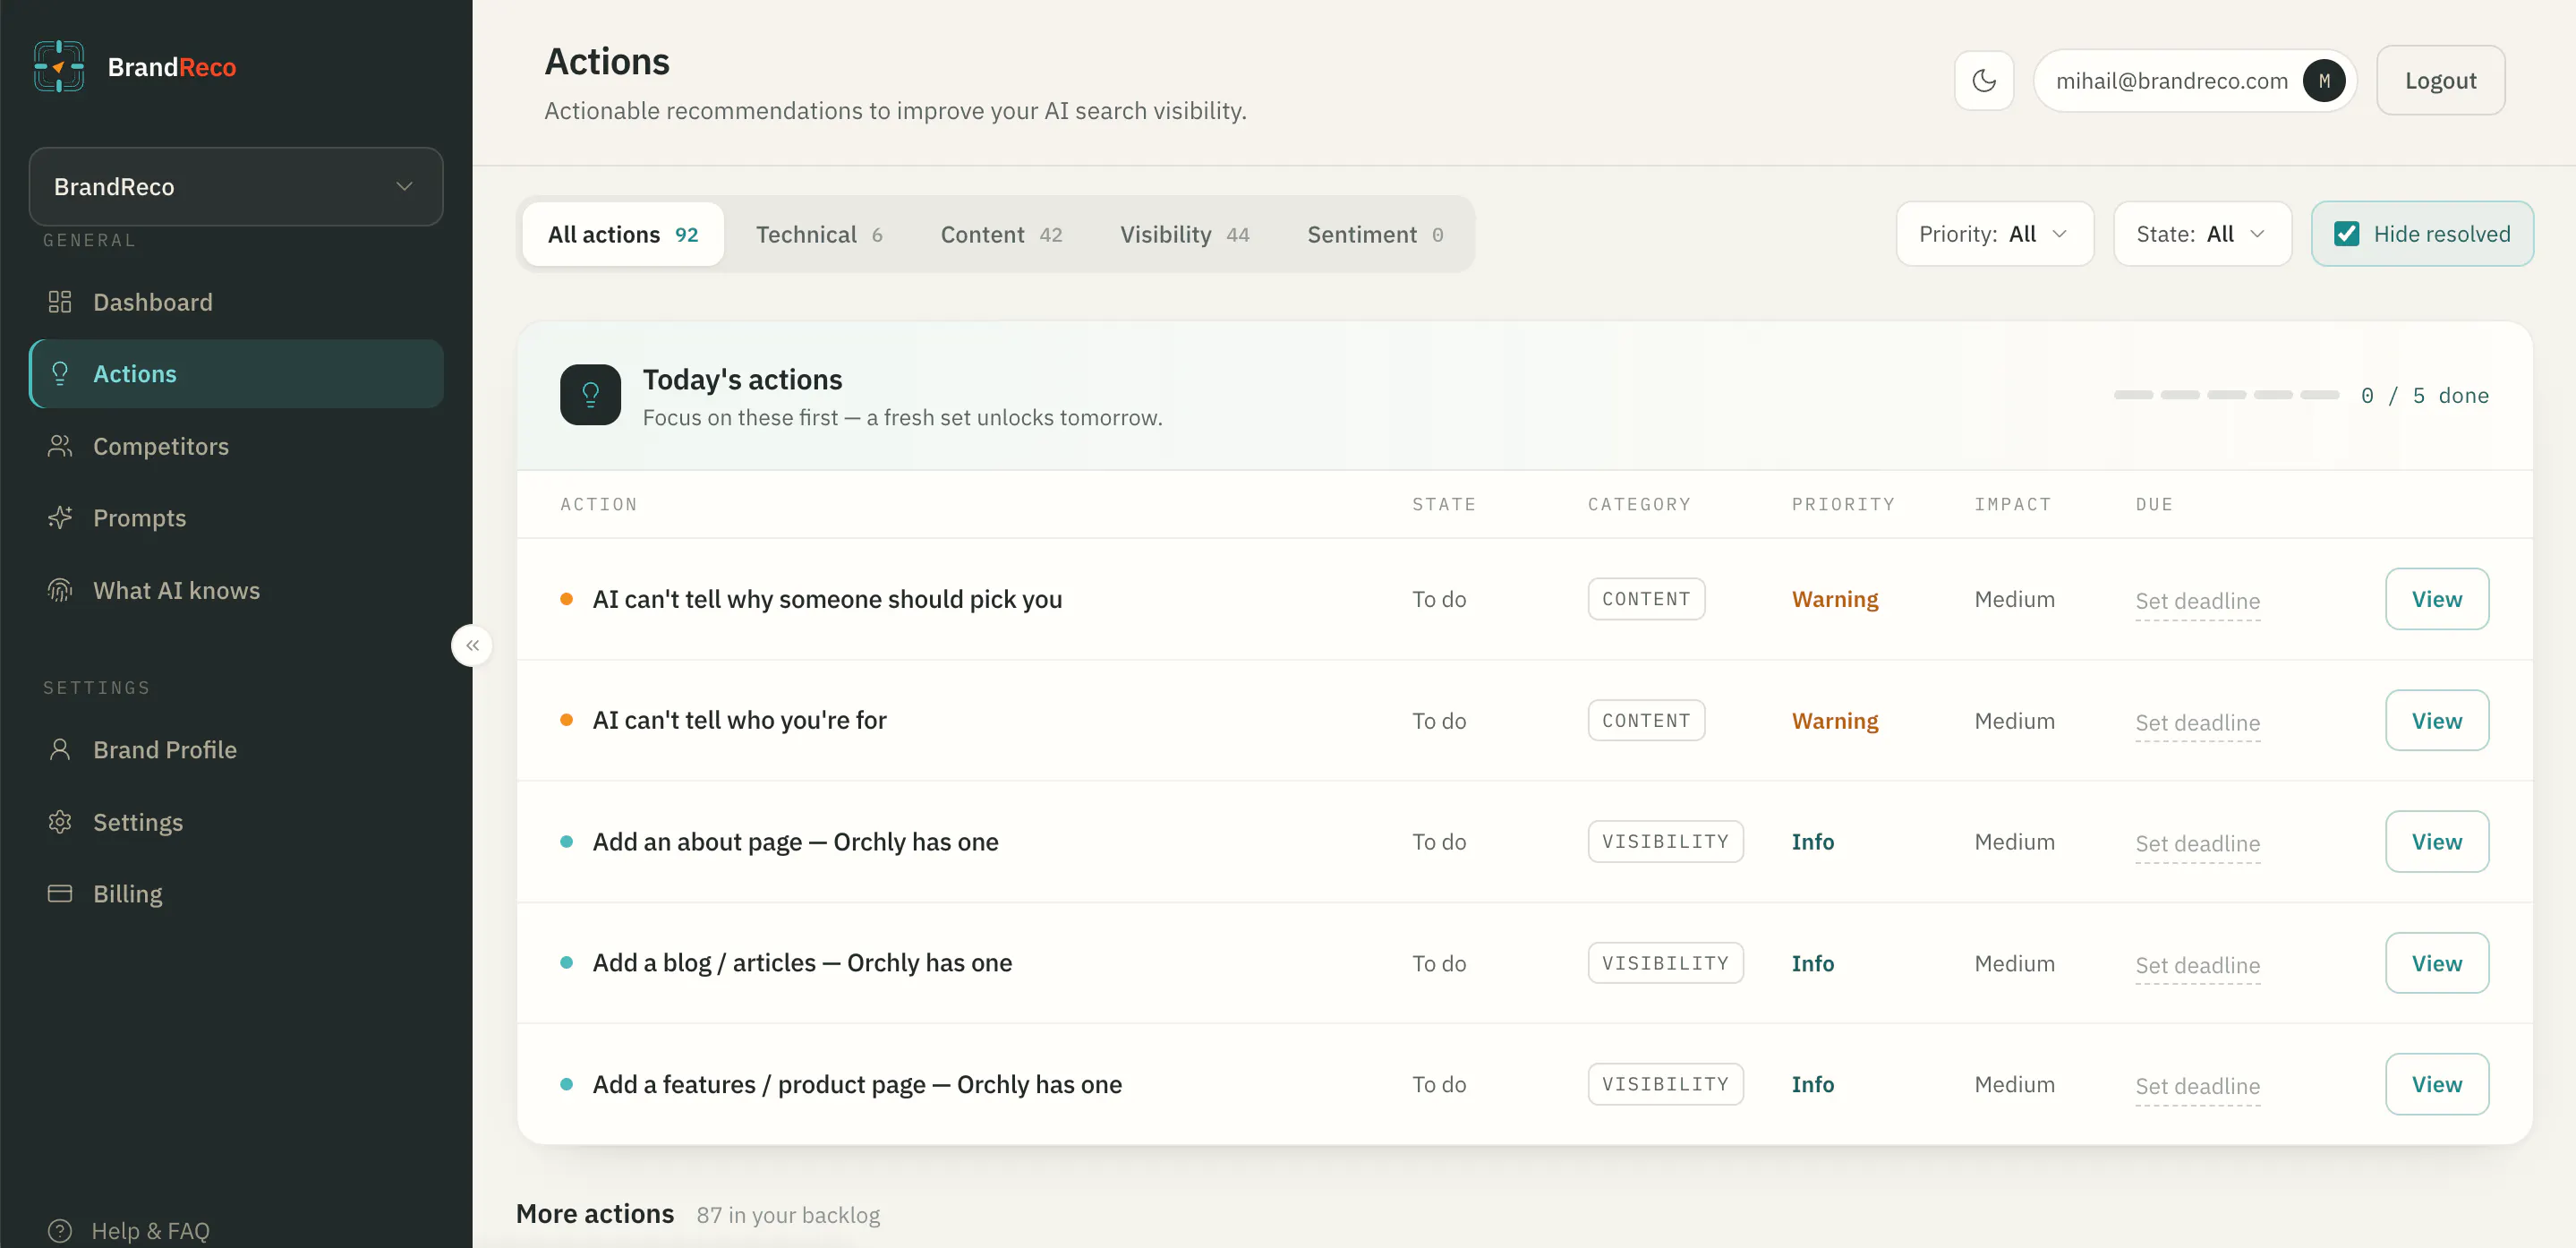Open the BrandReco brand selector dropdown
Image resolution: width=2576 pixels, height=1248 pixels.
pos(236,187)
